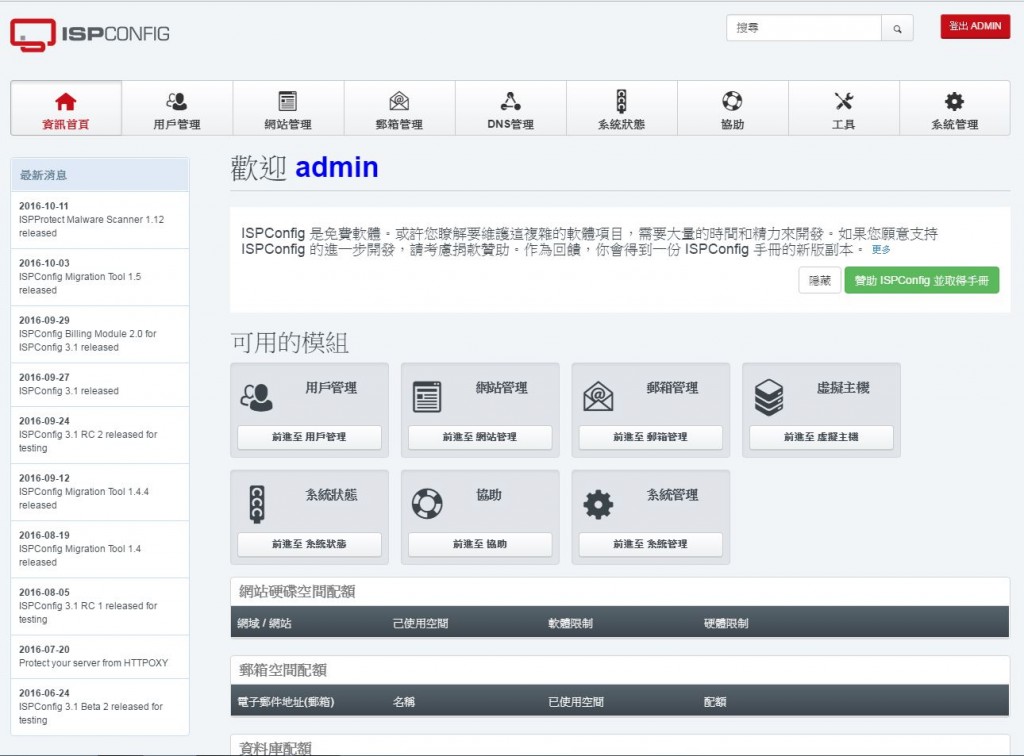This screenshot has height=756, width=1024.
Task: Open news item ISPConfig 3.1 RC 1 released
Action: click(x=100, y=606)
